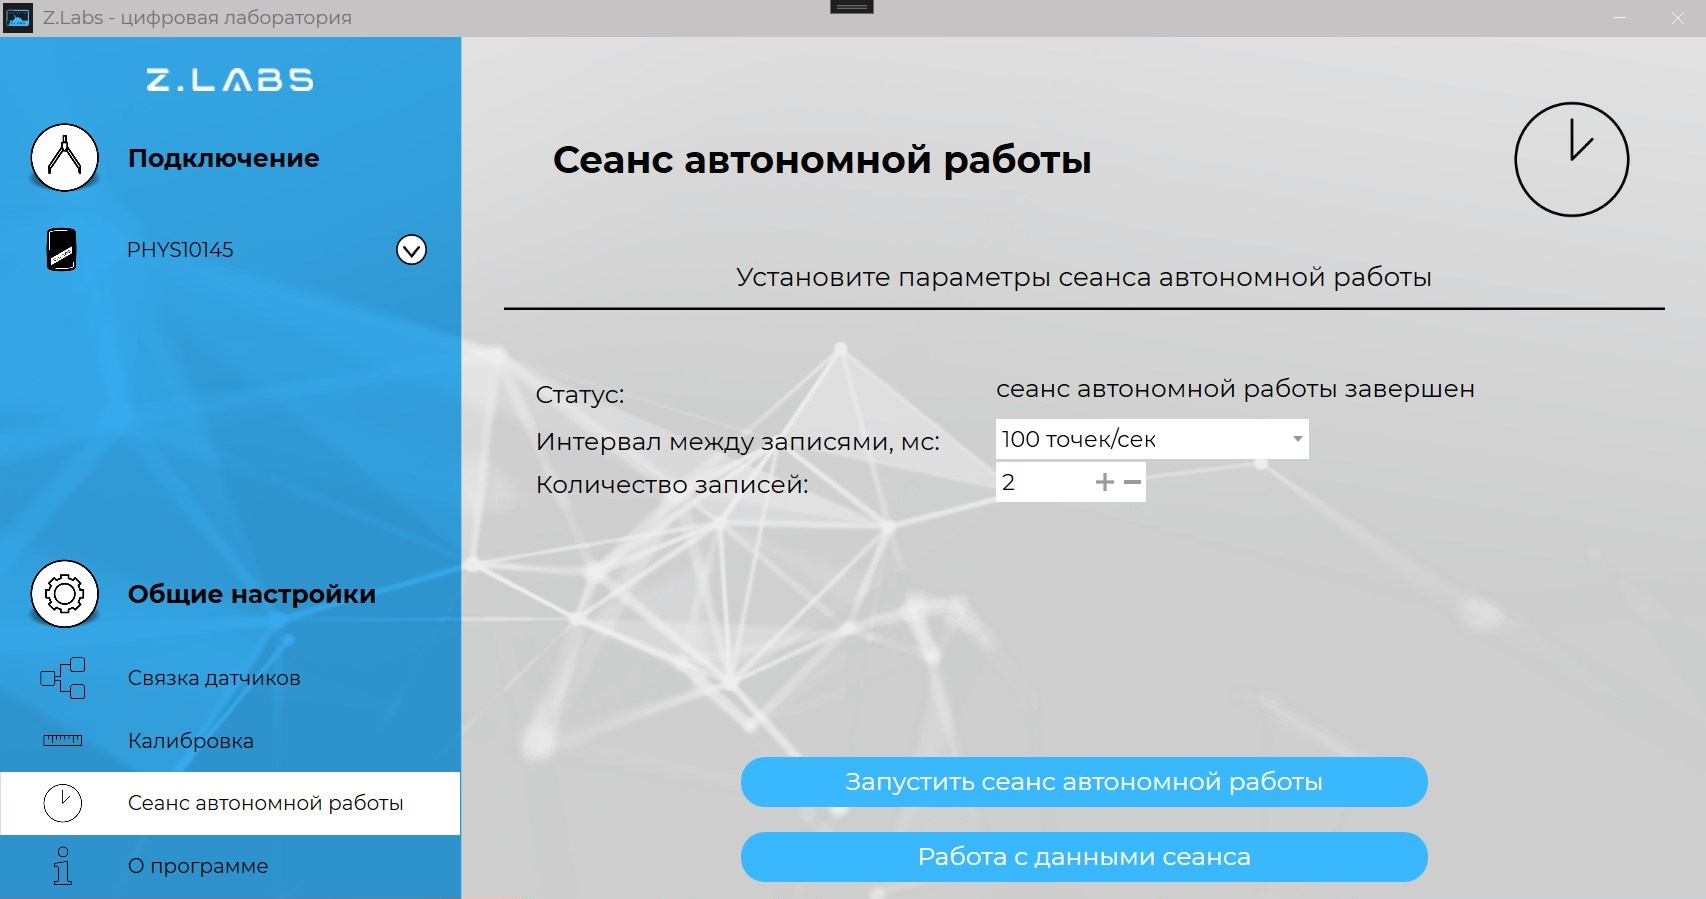Click the Z.Labs app icon in title bar
Screen dimensions: 1706x899
coord(18,18)
